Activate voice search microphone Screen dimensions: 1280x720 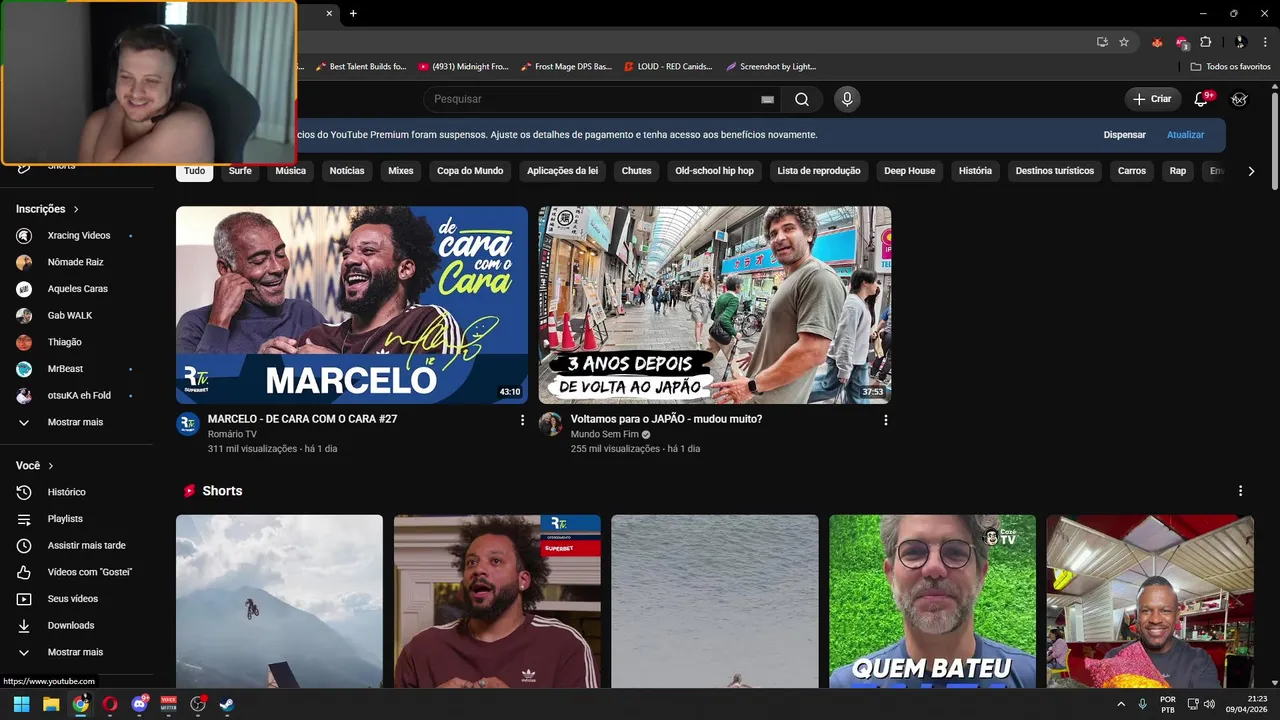point(847,99)
